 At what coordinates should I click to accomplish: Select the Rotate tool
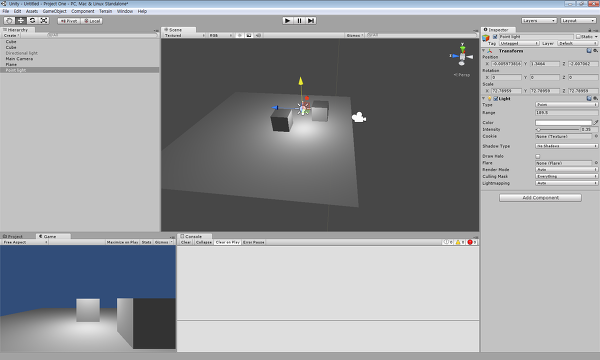32,21
